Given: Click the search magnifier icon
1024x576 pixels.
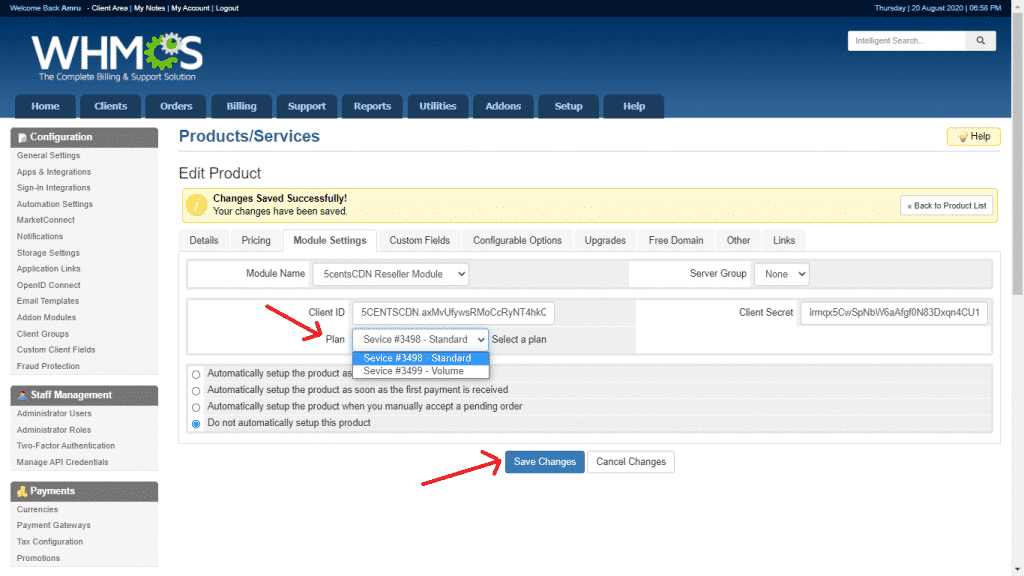Looking at the screenshot, I should click(980, 40).
